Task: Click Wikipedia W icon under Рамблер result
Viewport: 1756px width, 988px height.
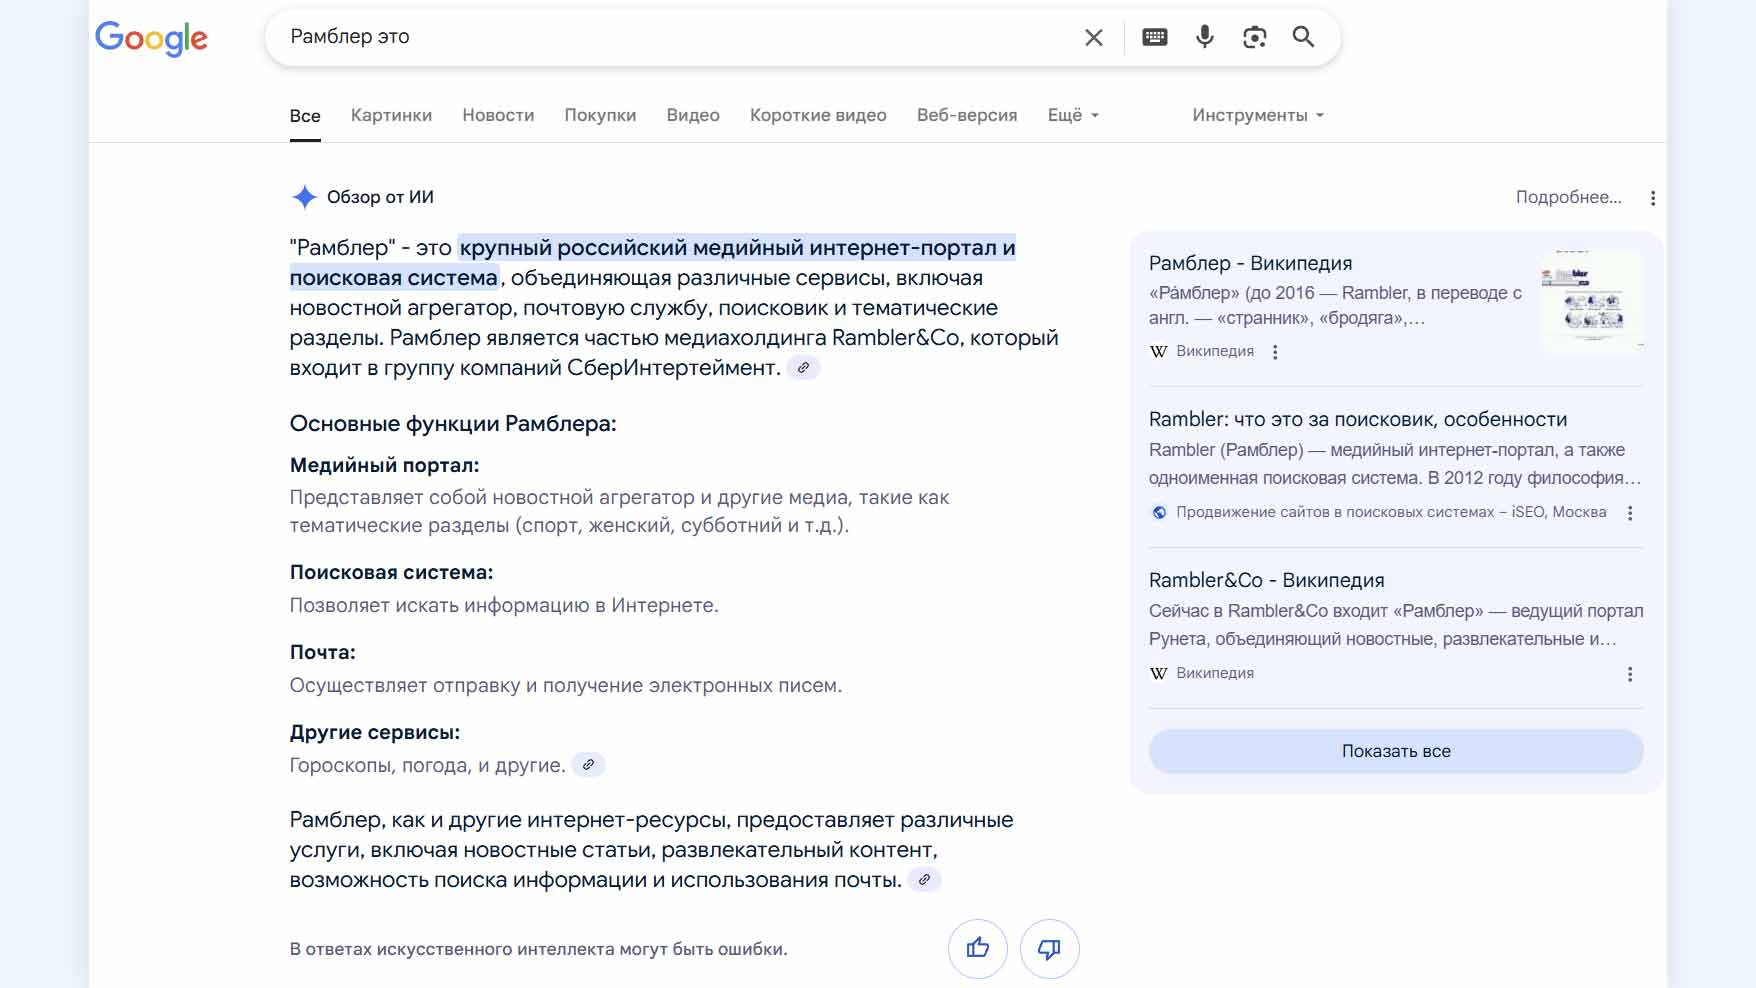Action: click(1159, 351)
